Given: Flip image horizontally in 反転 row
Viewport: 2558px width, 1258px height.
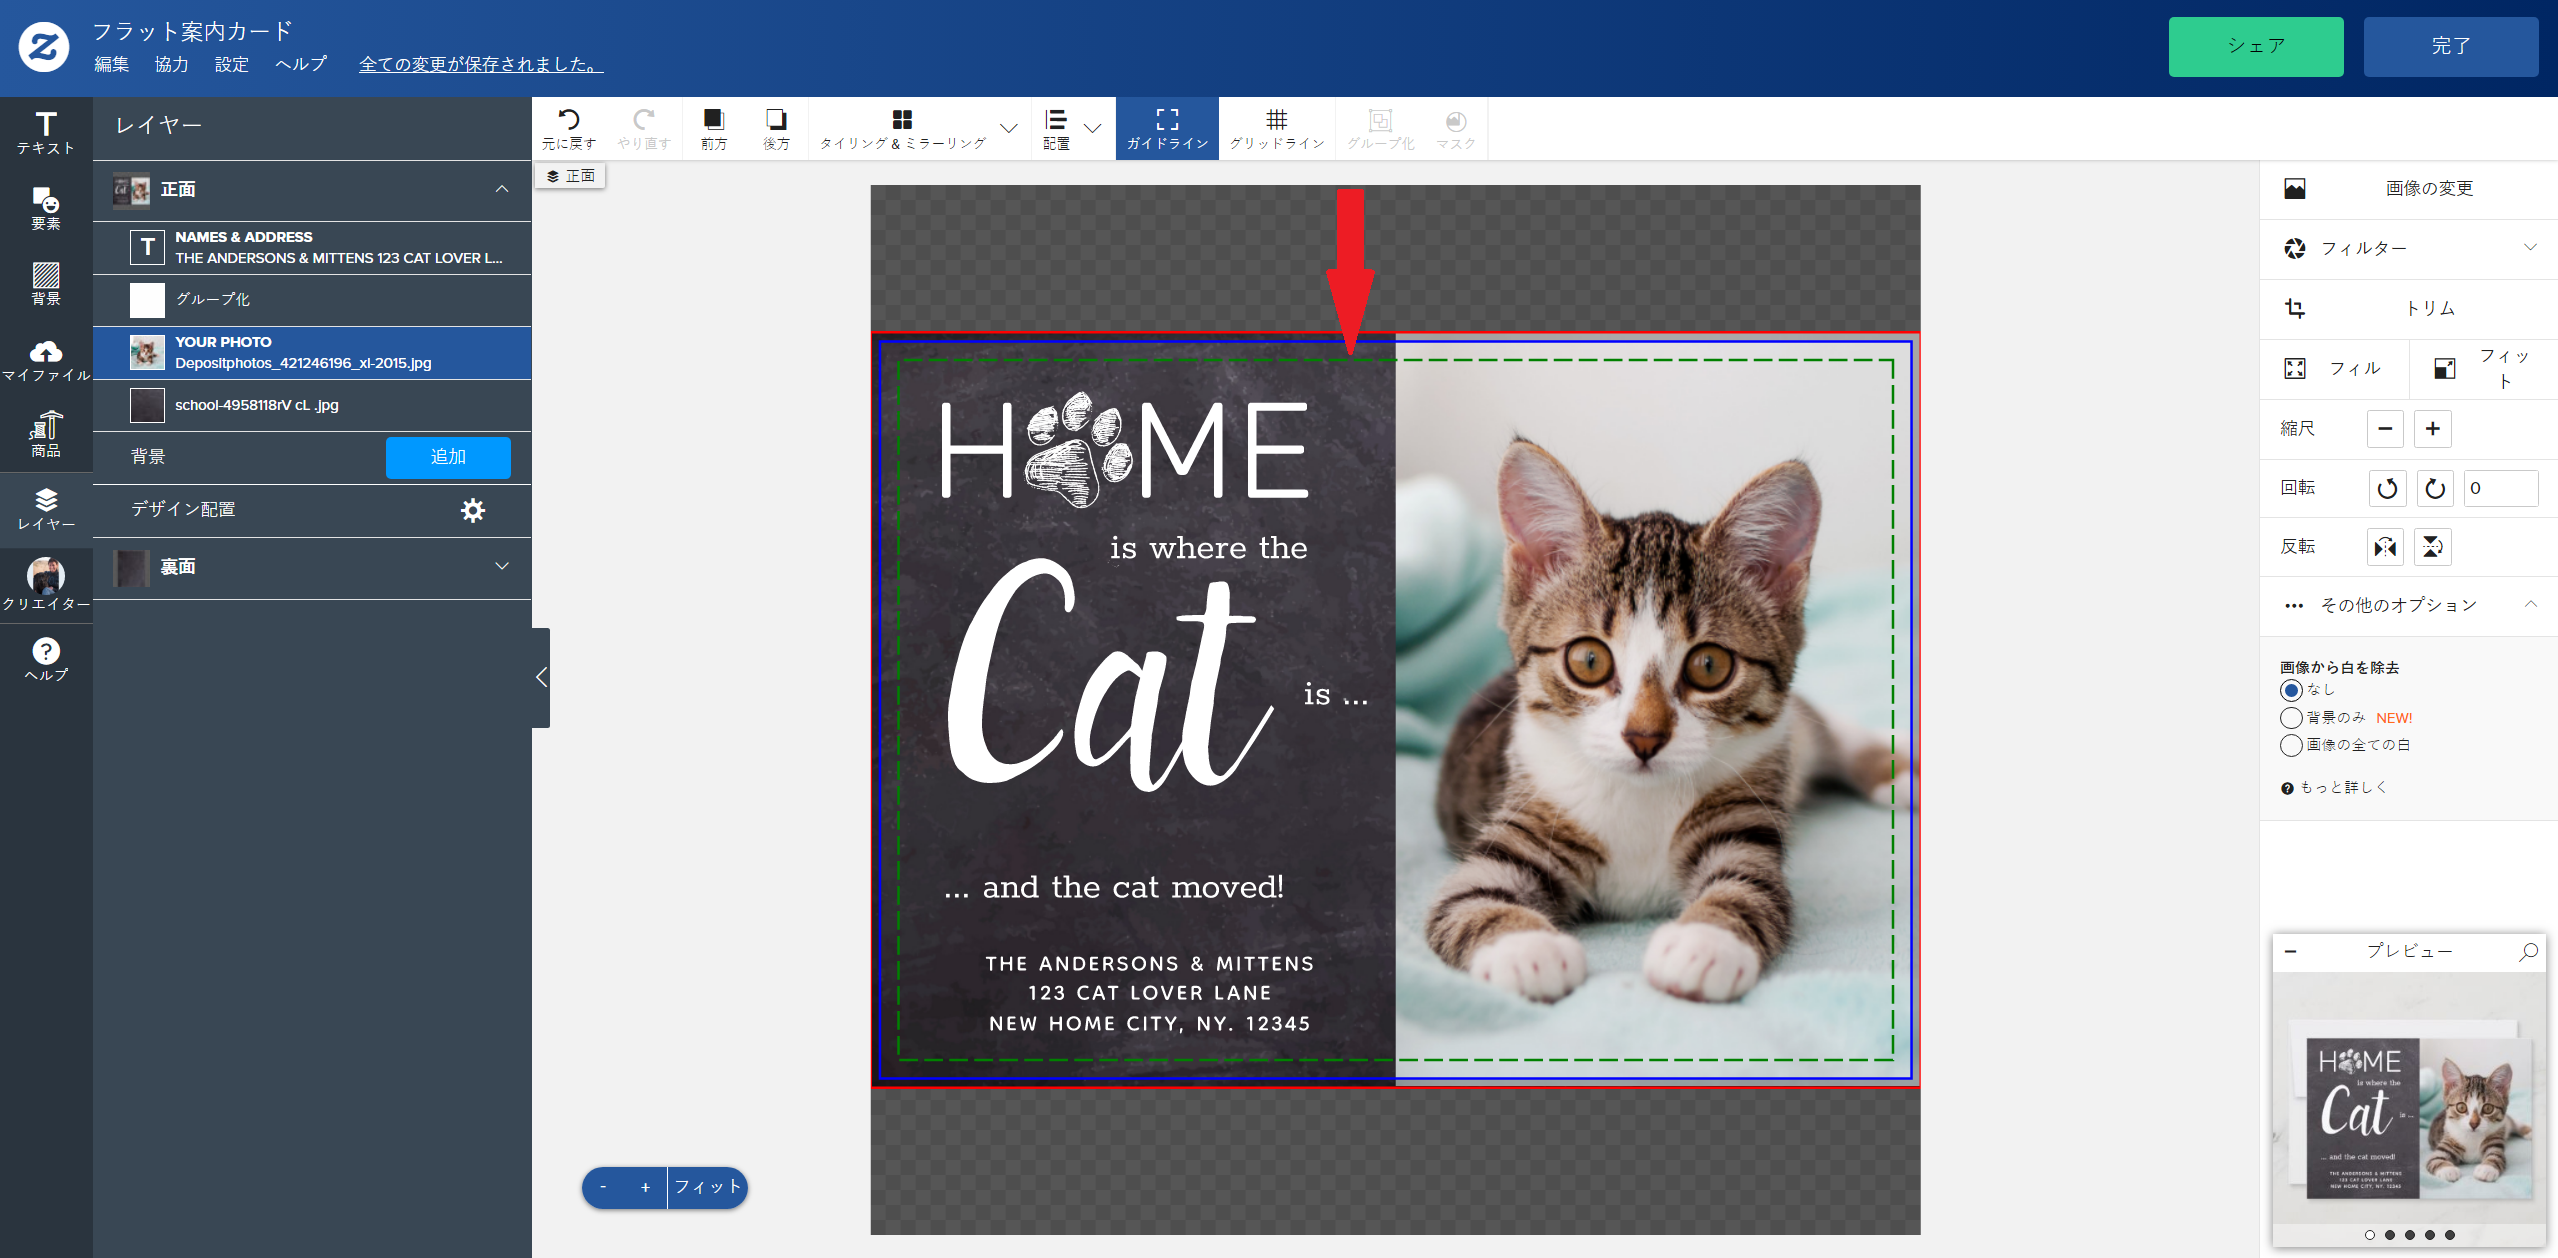Looking at the screenshot, I should click(x=2385, y=547).
